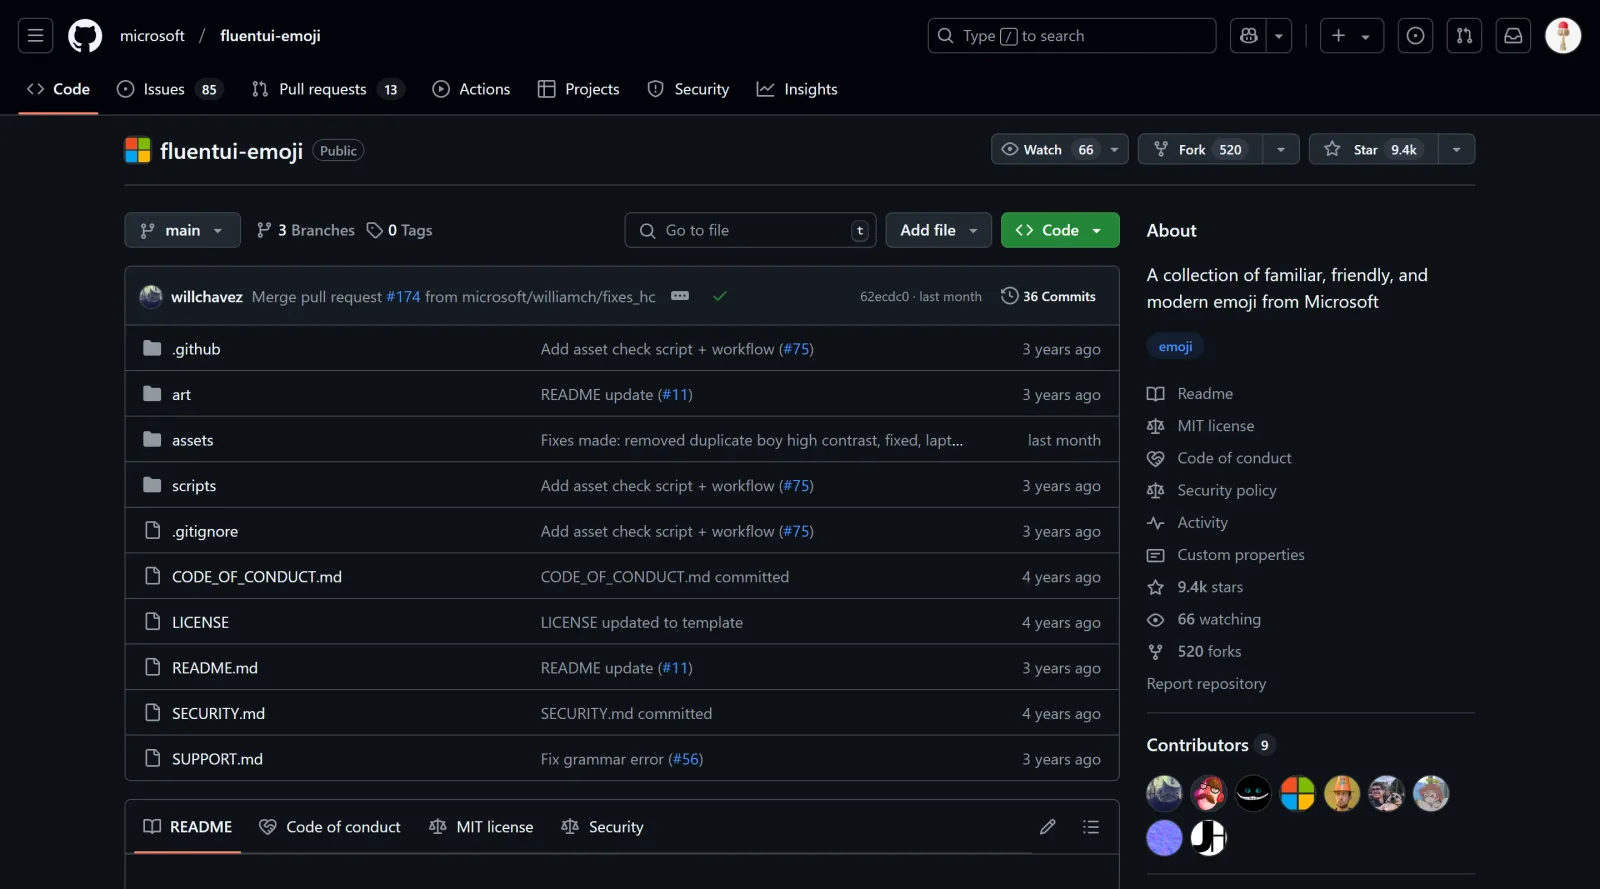The image size is (1600, 889).
Task: Open the Projects tab
Action: (x=578, y=89)
